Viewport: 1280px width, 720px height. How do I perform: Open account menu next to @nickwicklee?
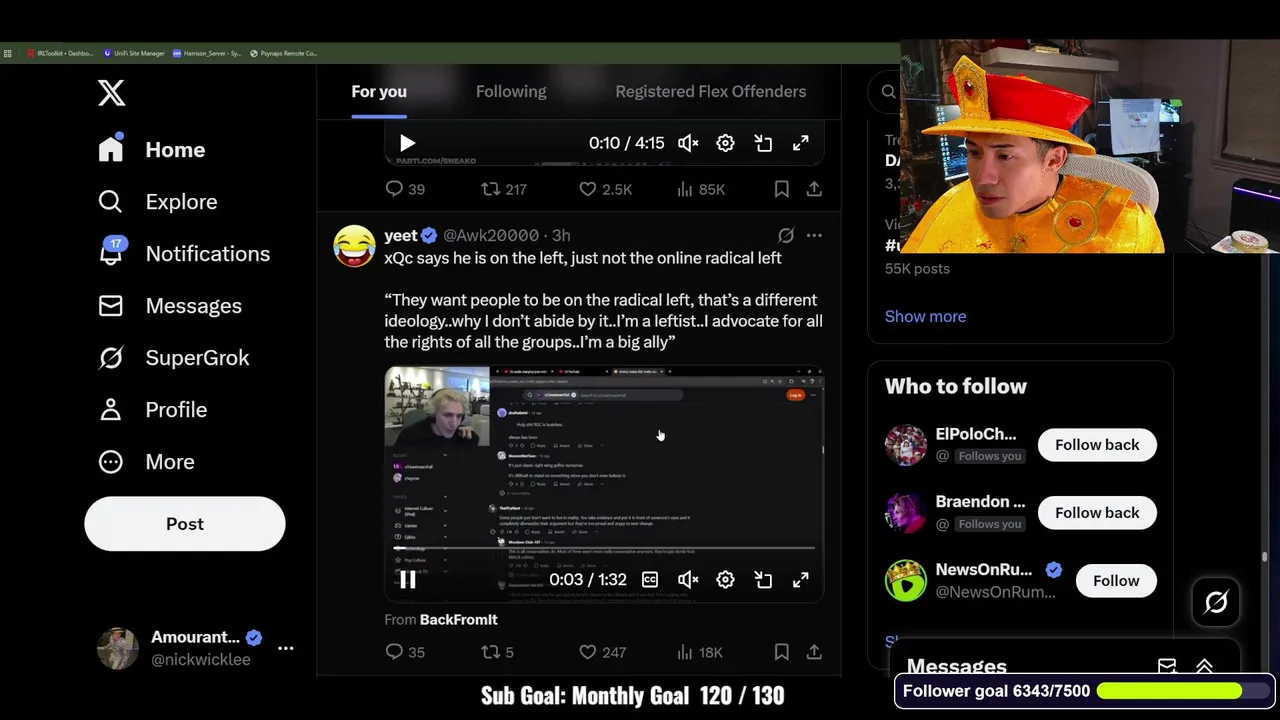tap(285, 648)
